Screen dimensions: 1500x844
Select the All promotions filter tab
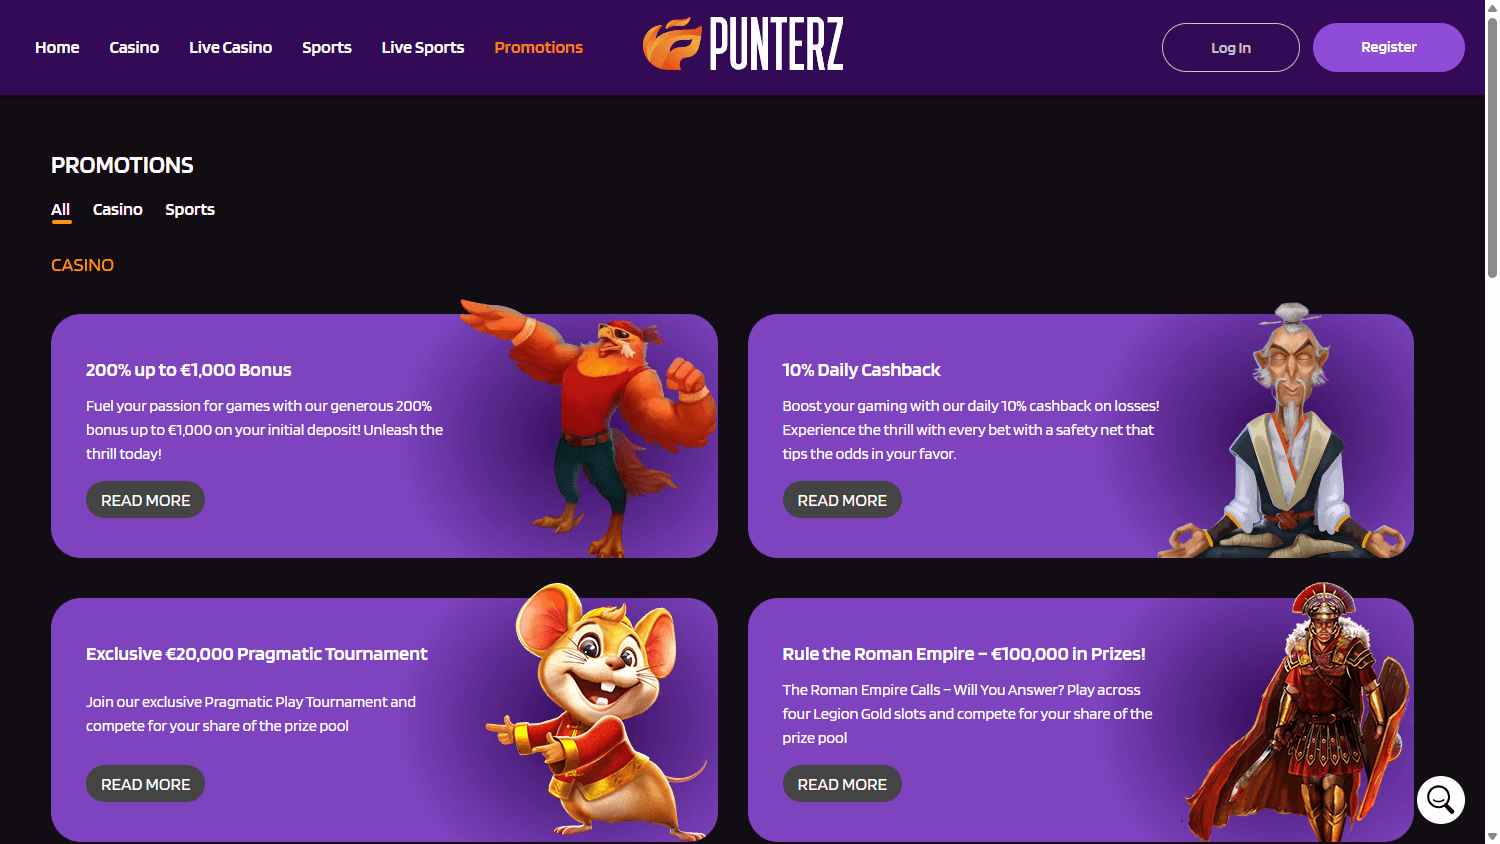[x=61, y=210]
